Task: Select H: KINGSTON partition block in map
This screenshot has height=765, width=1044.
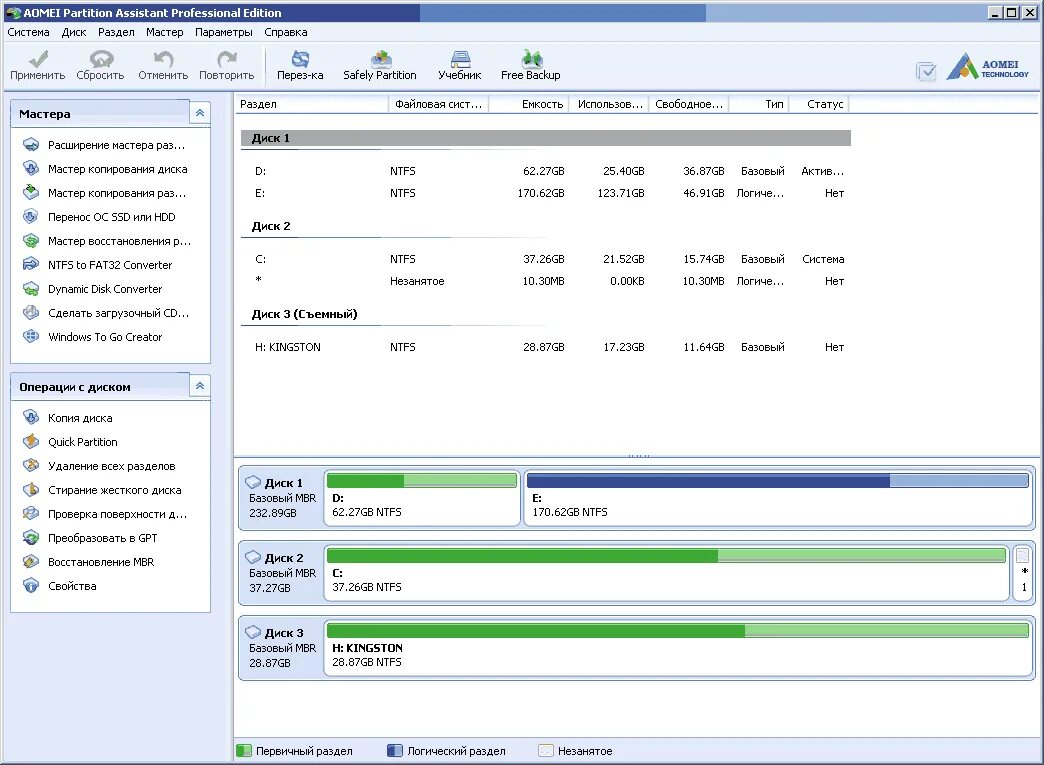Action: coord(678,648)
